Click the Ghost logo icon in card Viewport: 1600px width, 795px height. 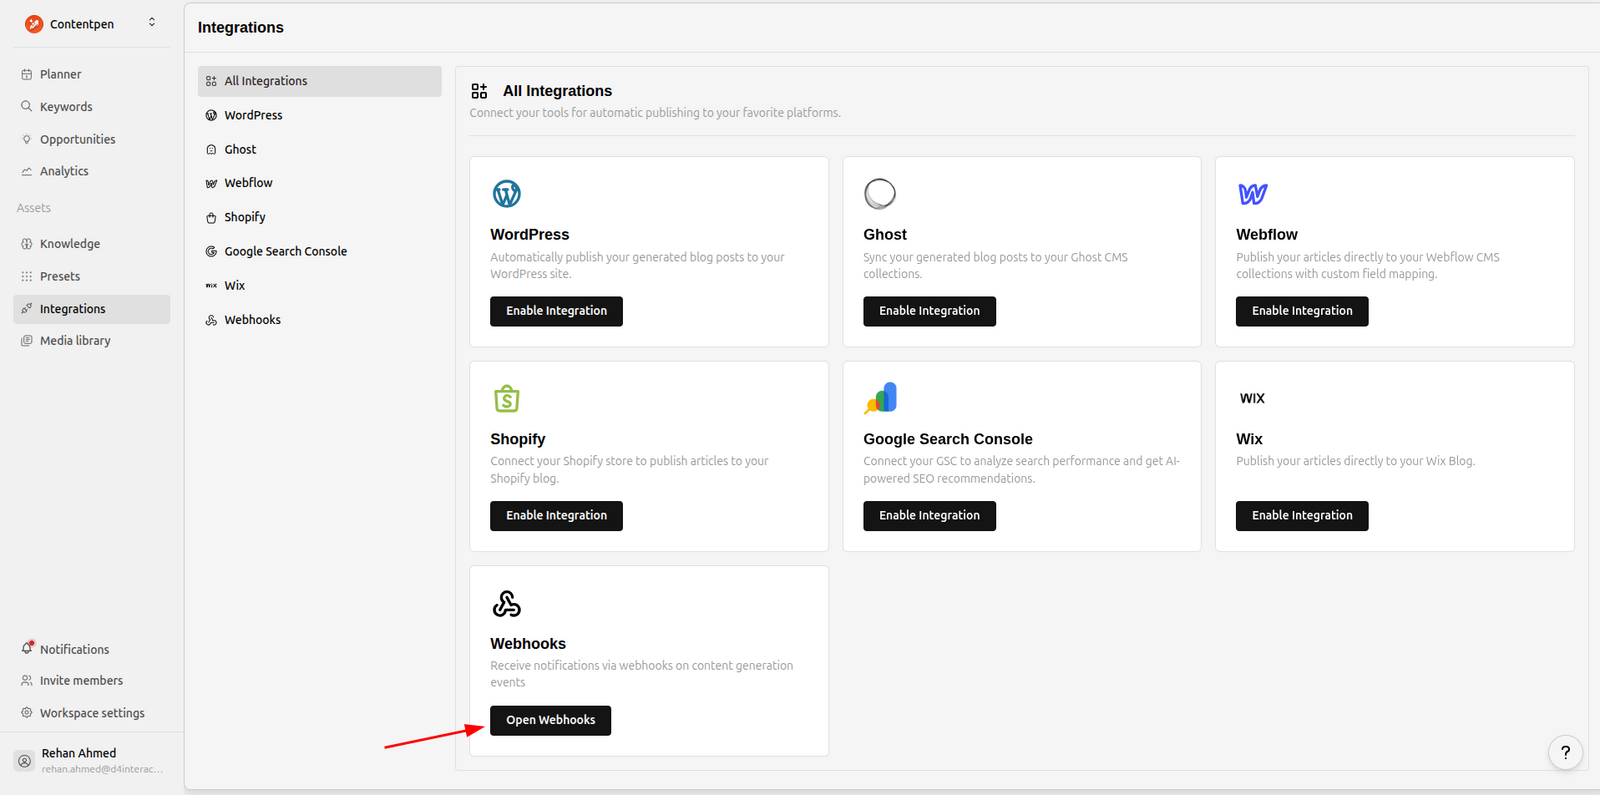(x=880, y=194)
